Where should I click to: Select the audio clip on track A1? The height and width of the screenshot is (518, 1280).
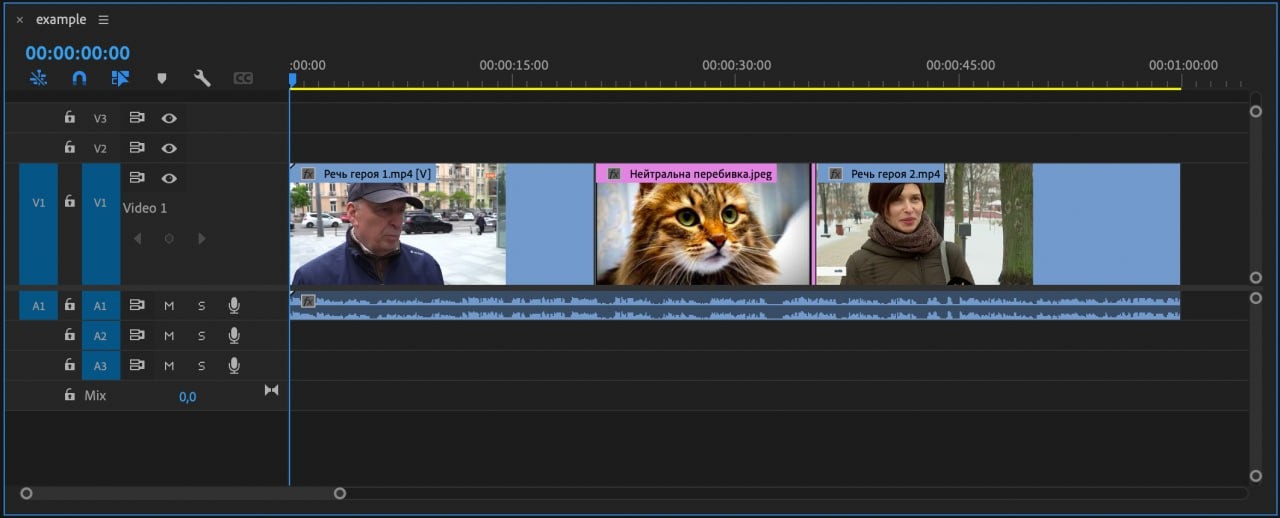735,306
